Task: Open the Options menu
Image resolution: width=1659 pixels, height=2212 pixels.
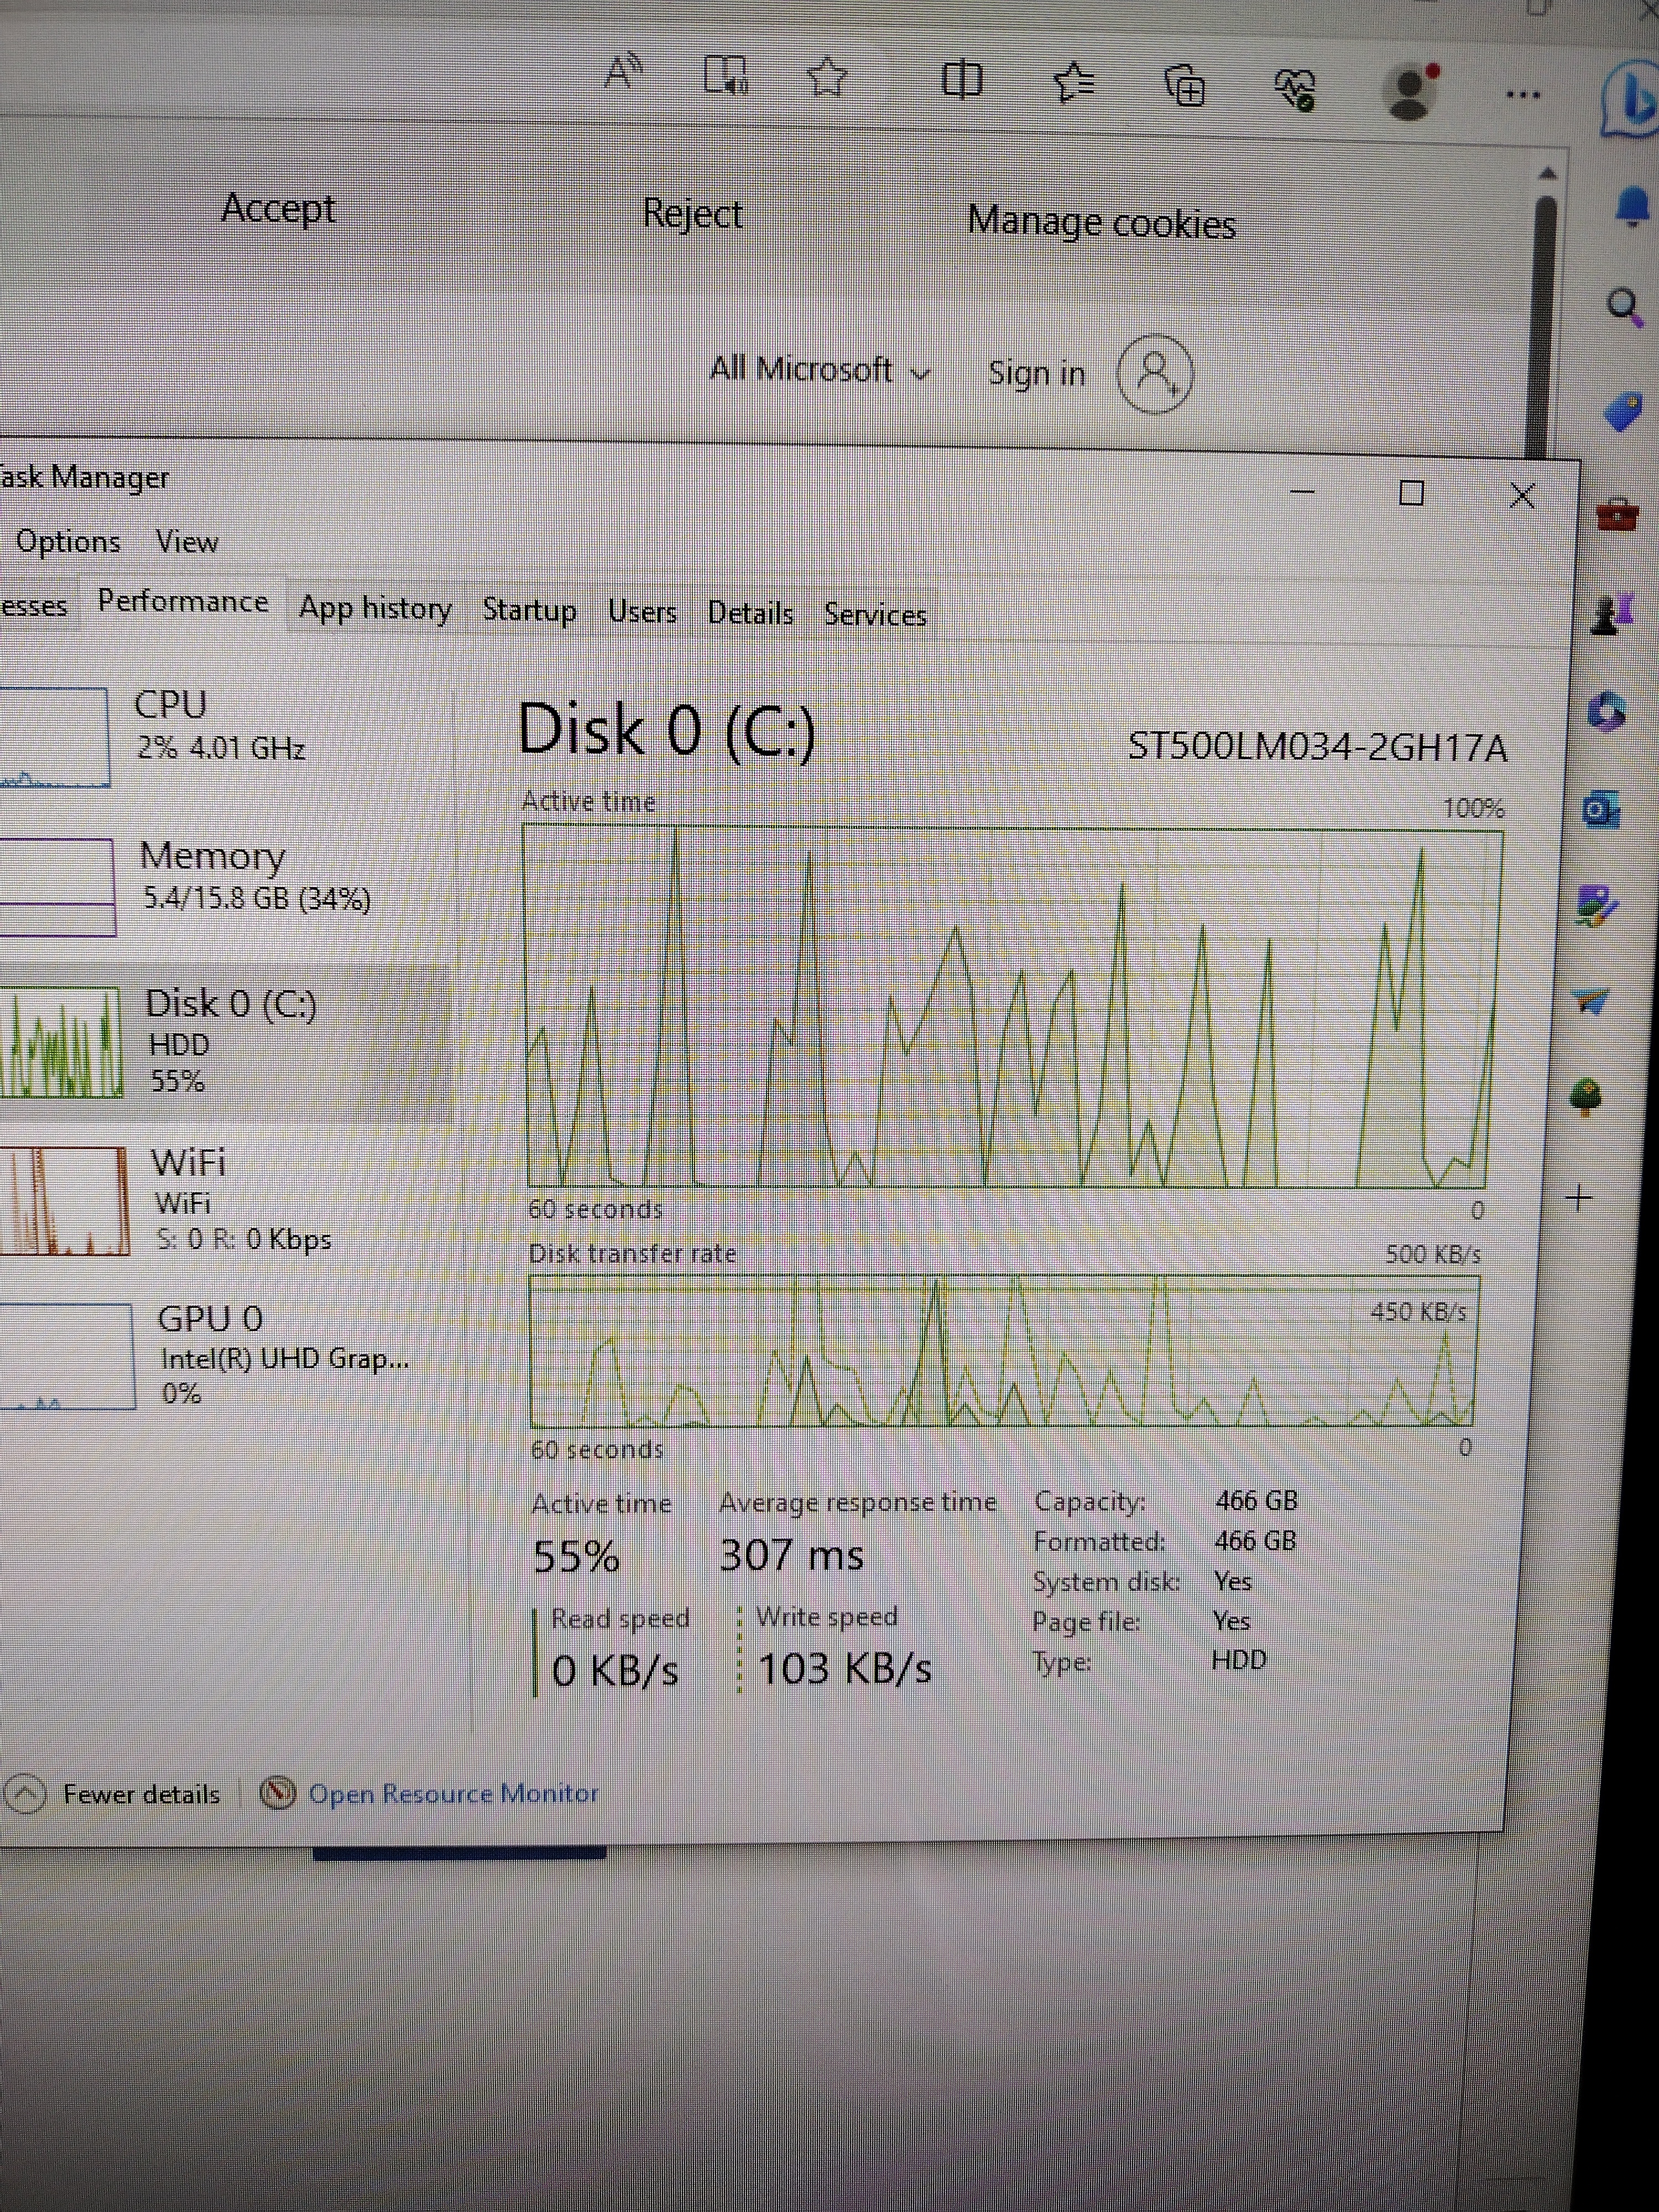Action: coord(68,542)
